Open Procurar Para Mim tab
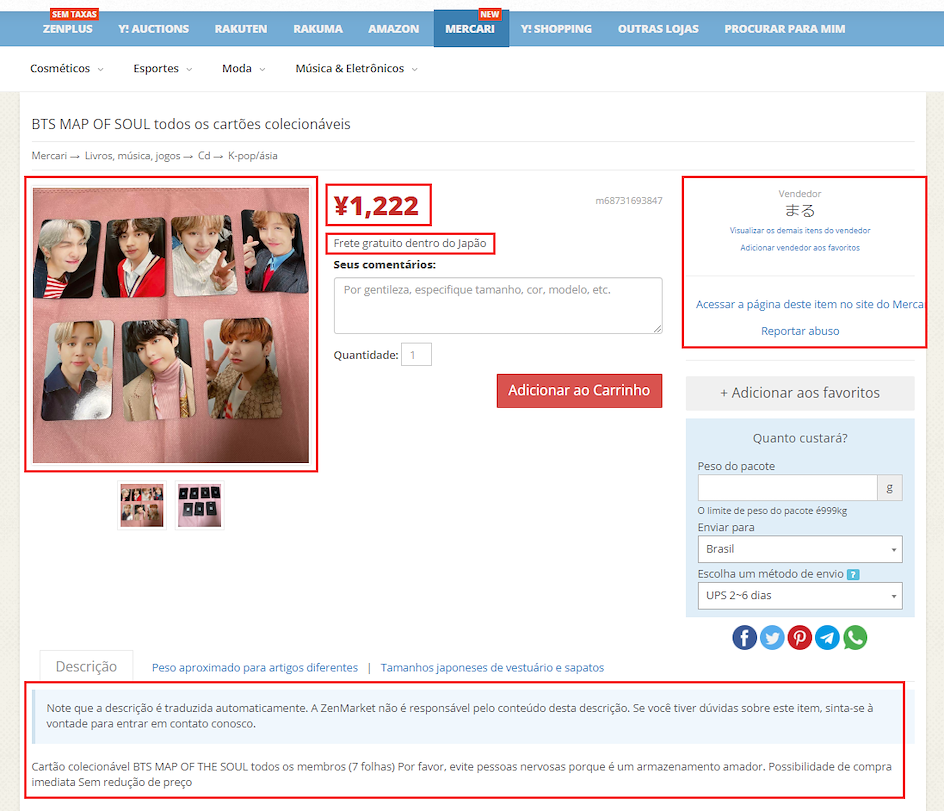The image size is (944, 811). tap(784, 29)
